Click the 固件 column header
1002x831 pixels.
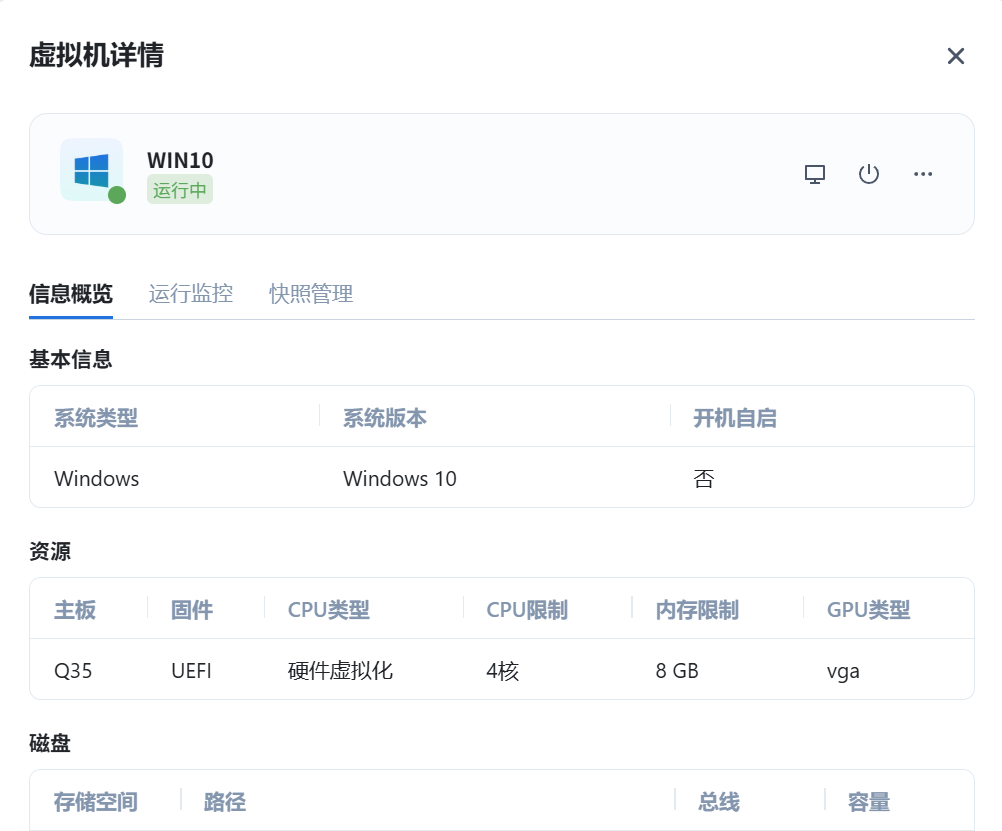pyautogui.click(x=192, y=610)
